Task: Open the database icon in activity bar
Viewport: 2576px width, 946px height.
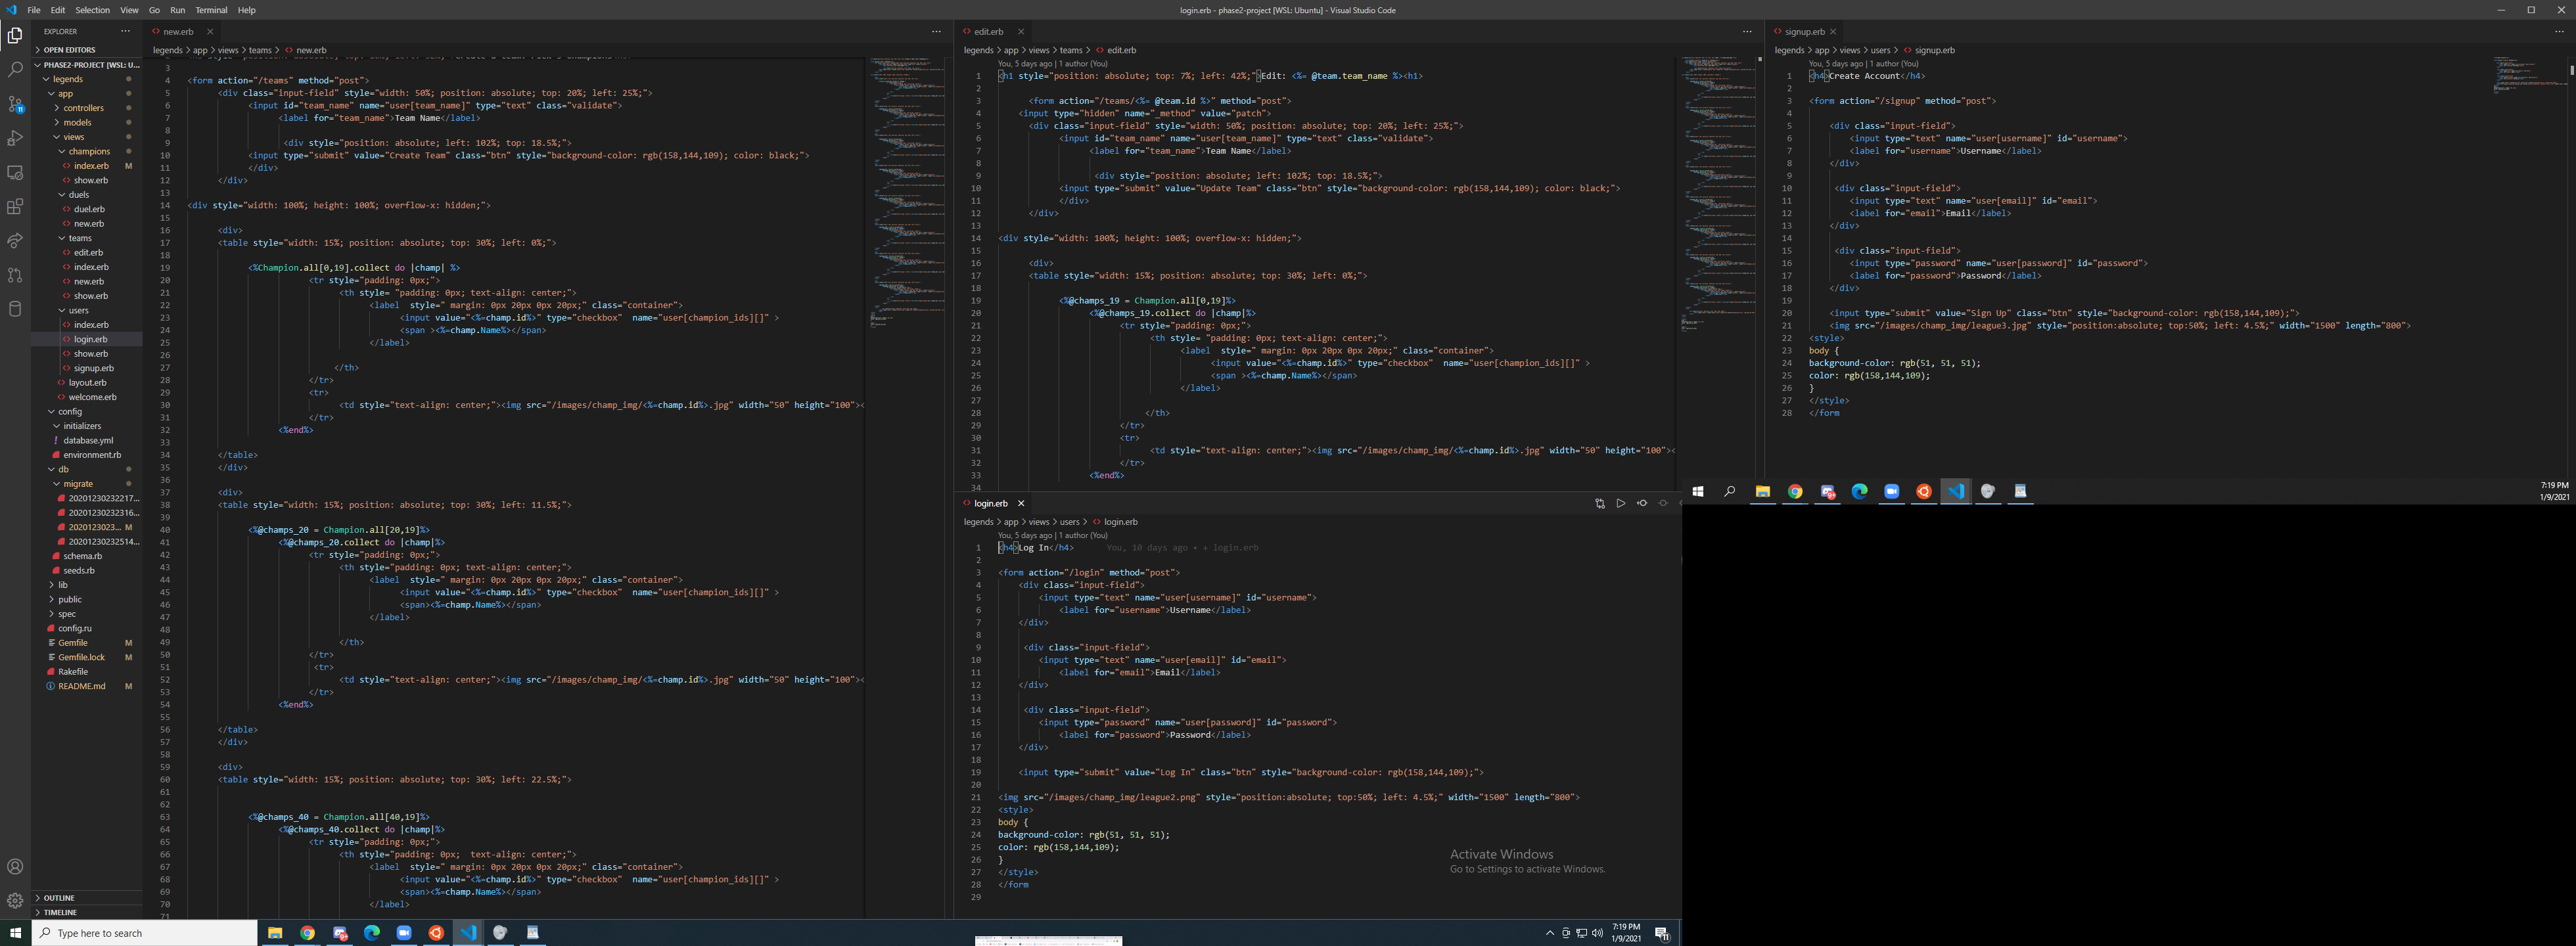Action: coord(15,309)
